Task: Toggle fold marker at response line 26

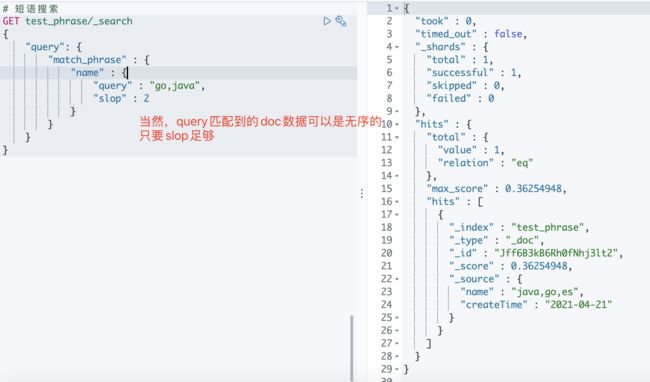Action: [x=397, y=331]
